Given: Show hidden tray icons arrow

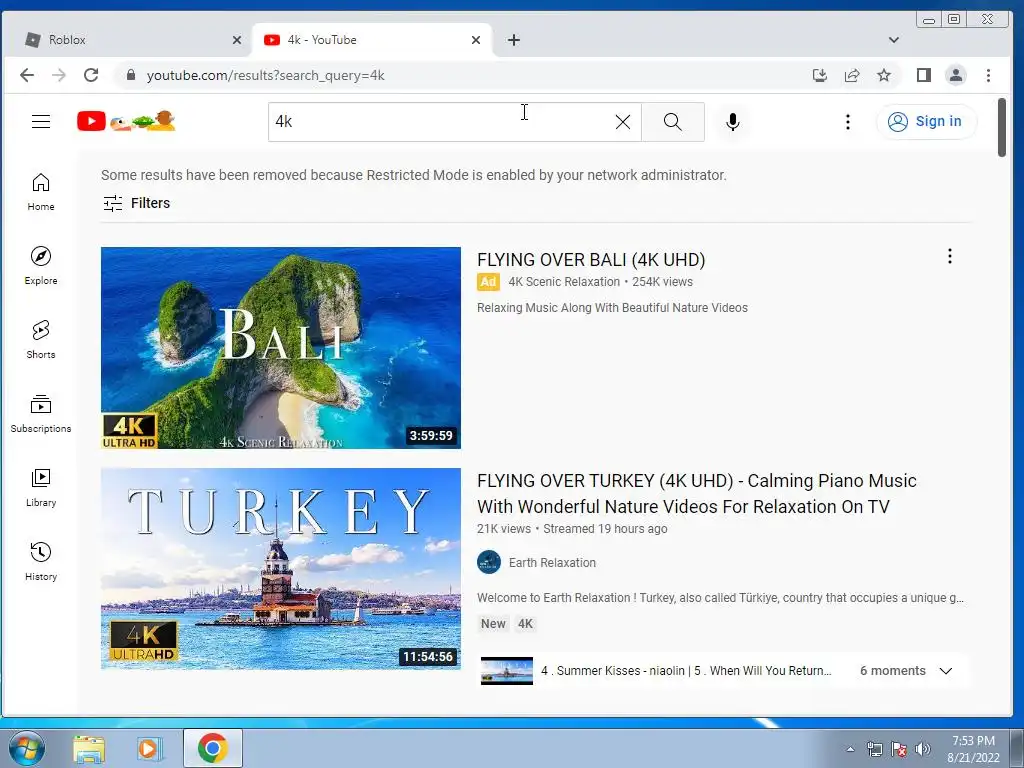Looking at the screenshot, I should [850, 749].
